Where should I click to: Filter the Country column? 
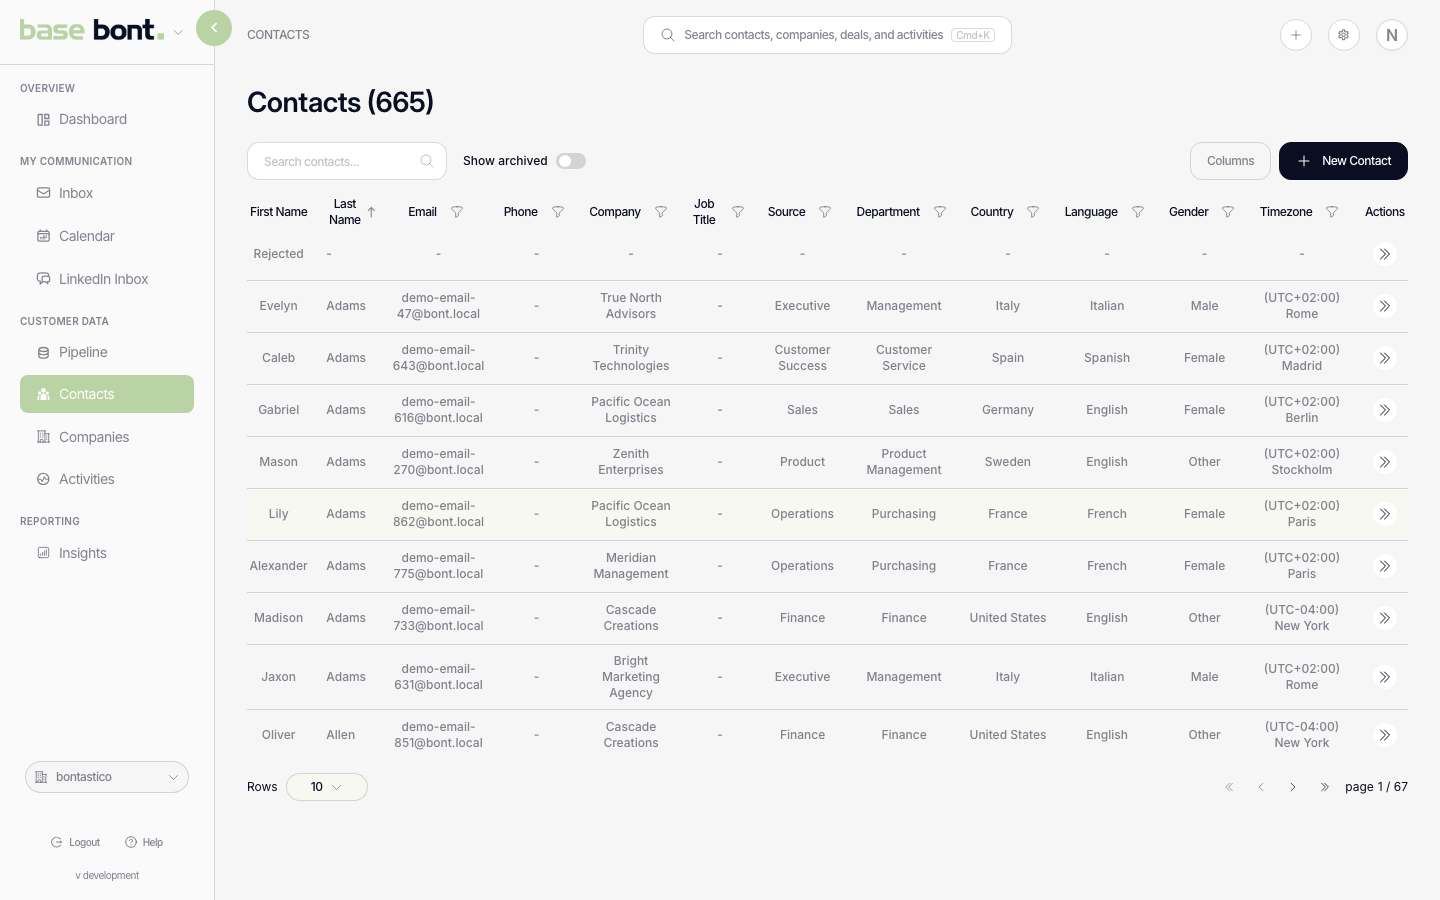pyautogui.click(x=1033, y=212)
